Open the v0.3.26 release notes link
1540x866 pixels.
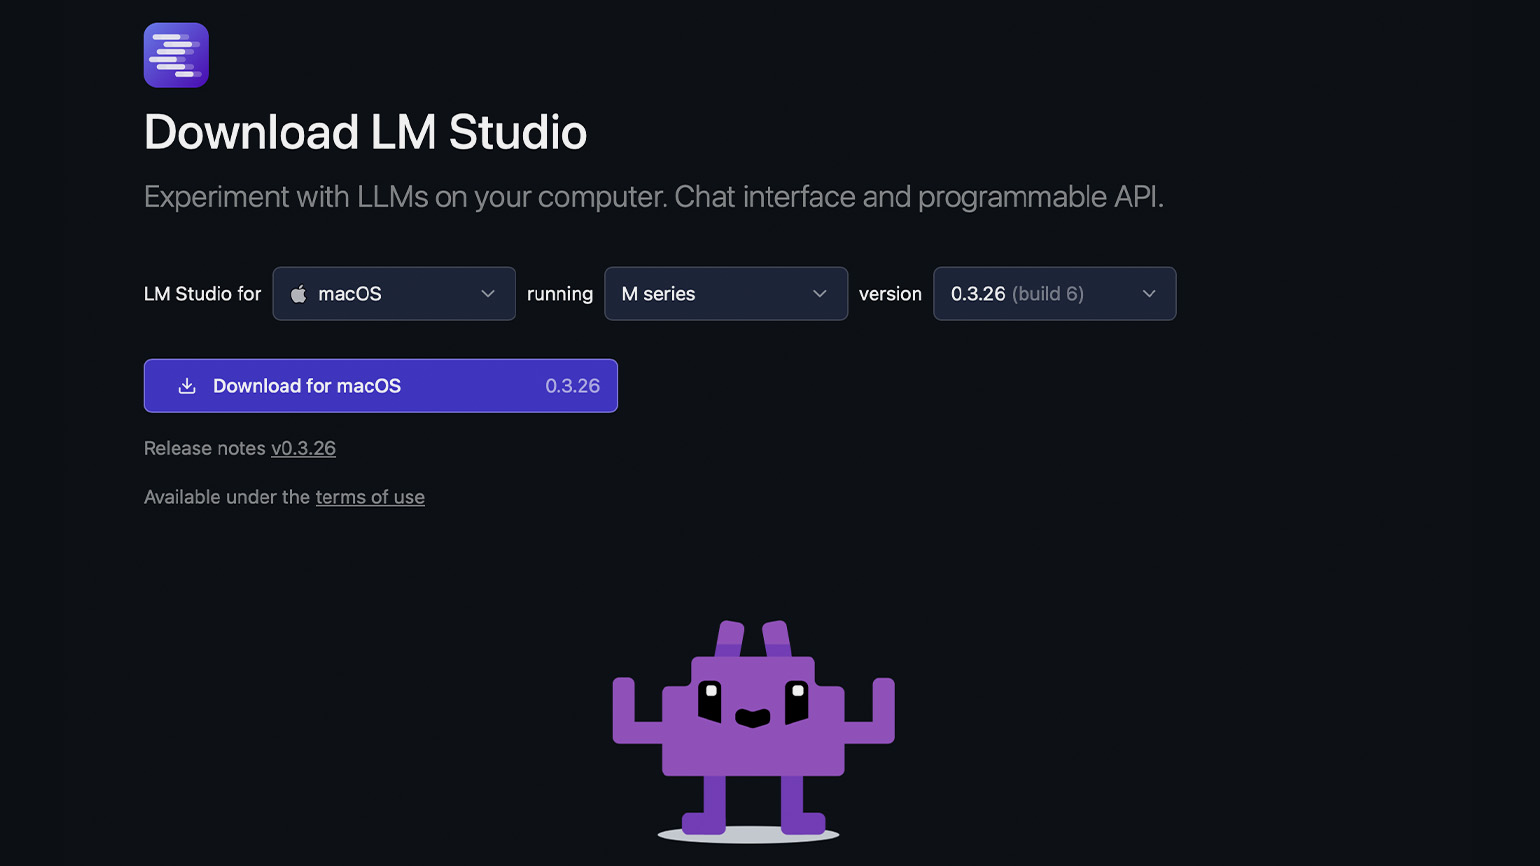[x=303, y=448]
